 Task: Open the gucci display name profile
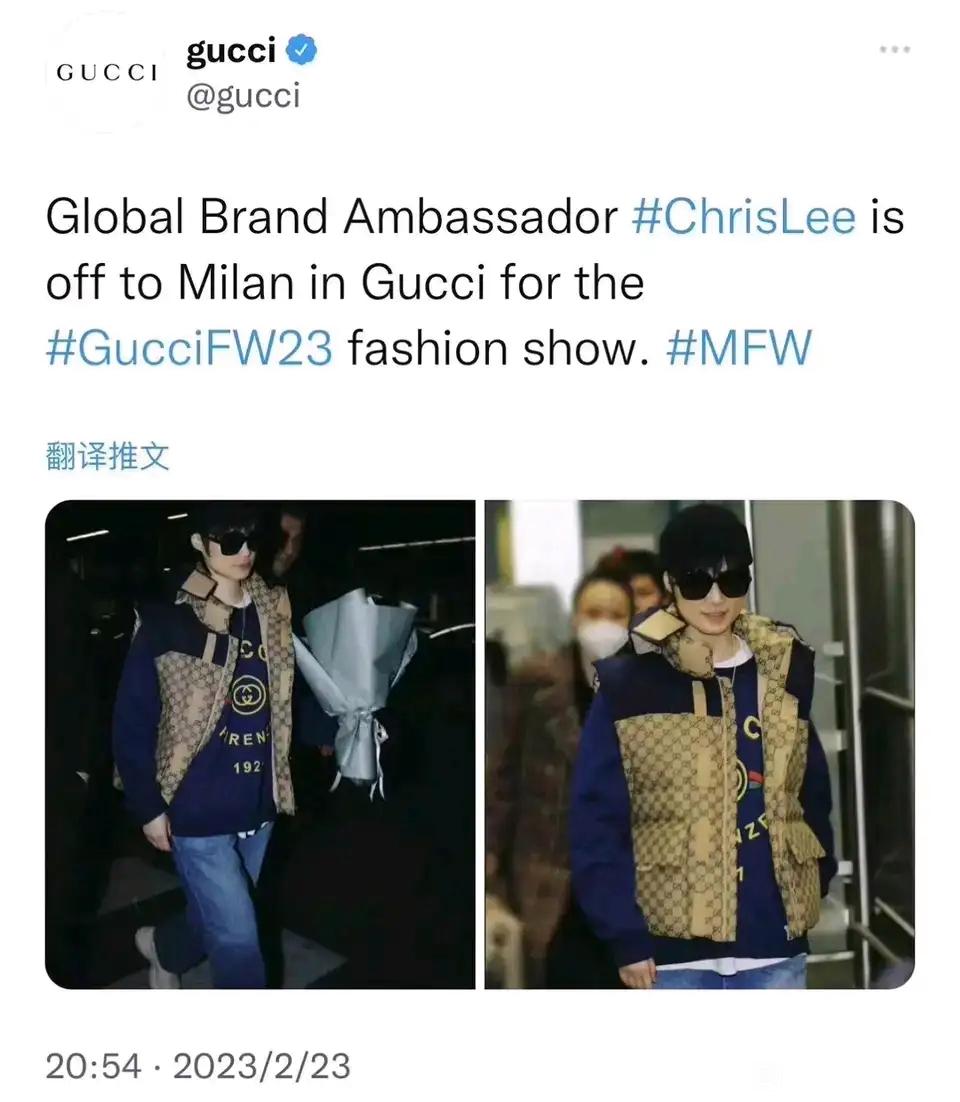231,52
